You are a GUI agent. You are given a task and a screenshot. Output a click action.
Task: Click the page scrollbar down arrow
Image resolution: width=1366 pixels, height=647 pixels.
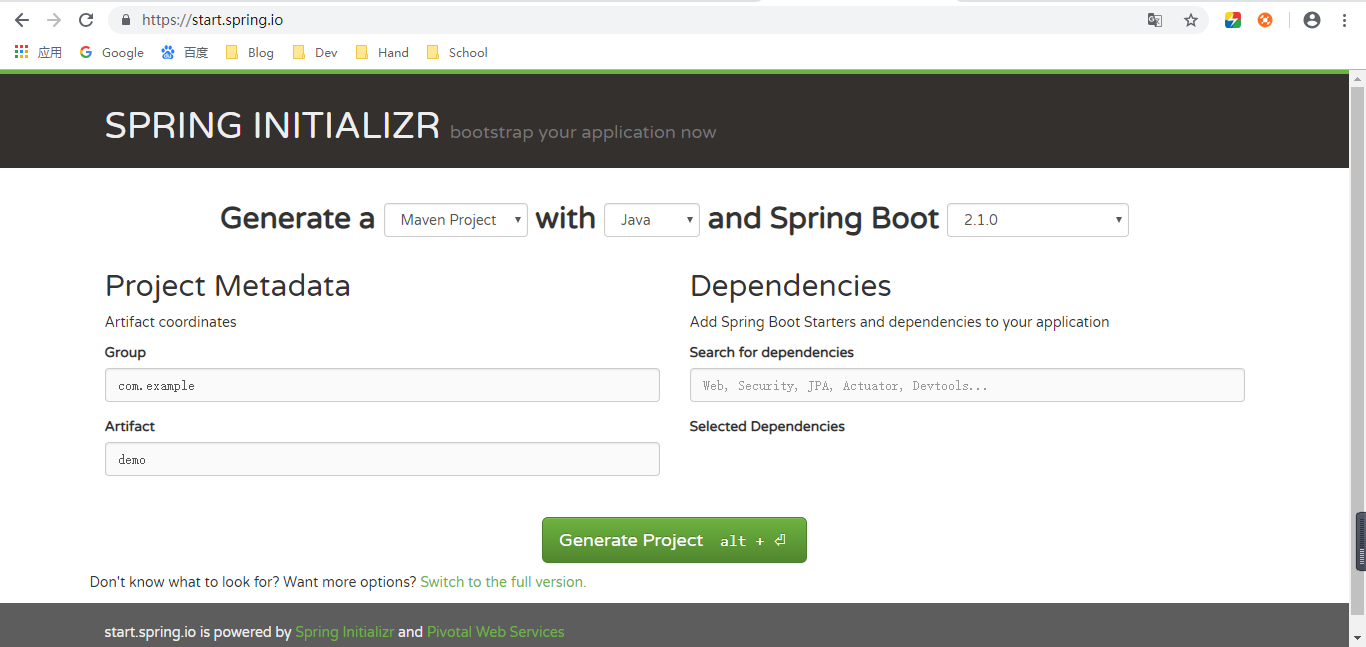(x=1357, y=638)
